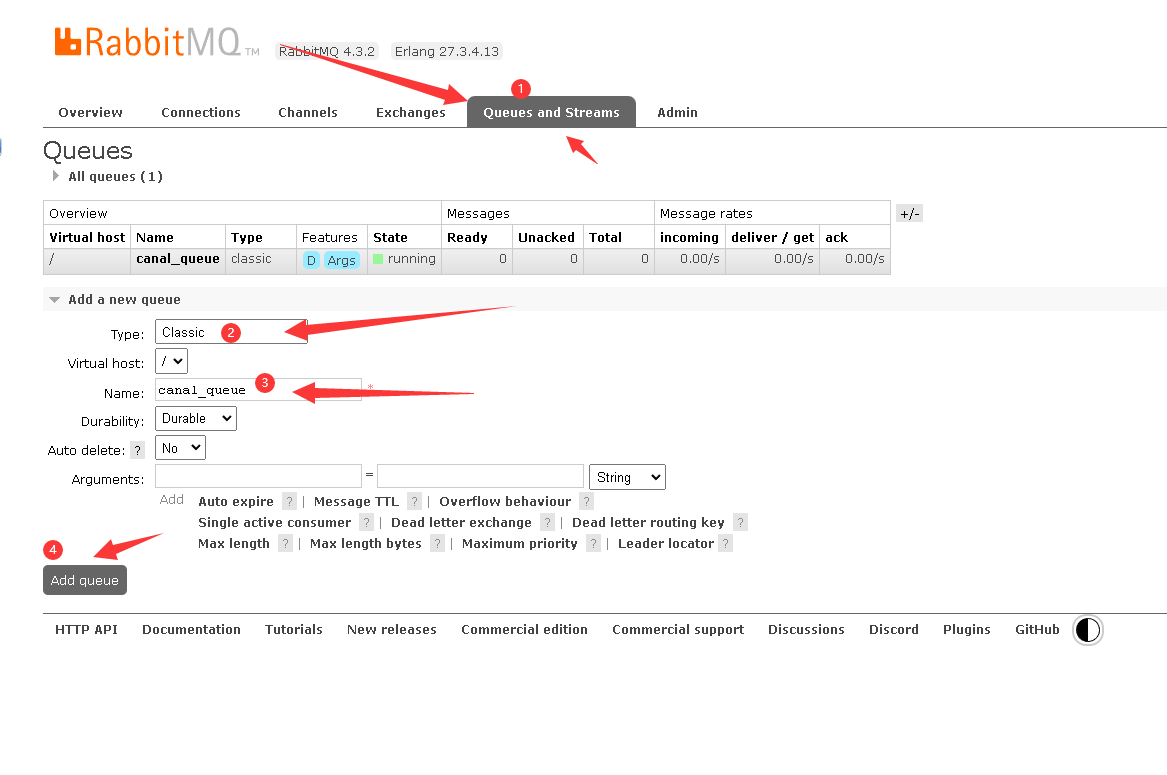
Task: Open help icon next to Single active consumer
Action: [x=366, y=523]
